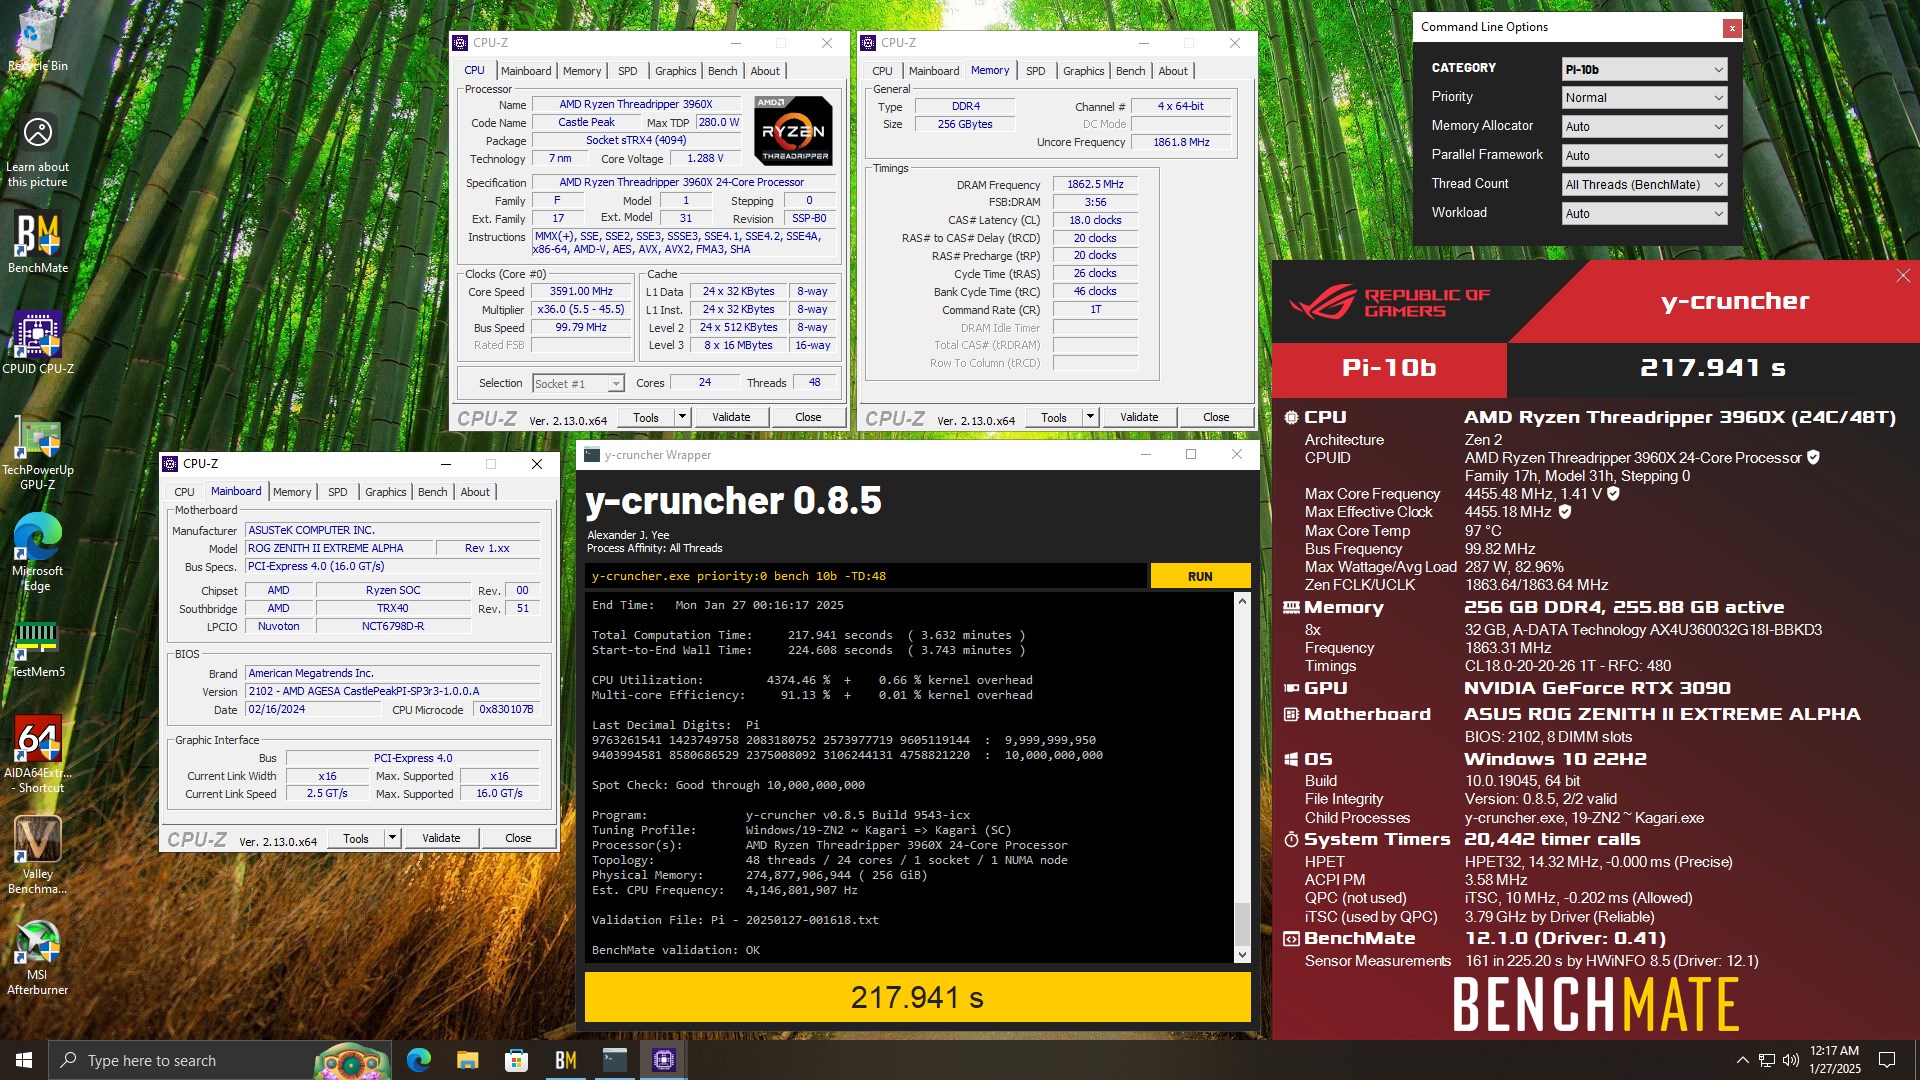Click the y-cruncher output scrollbar up arrow

point(1242,601)
